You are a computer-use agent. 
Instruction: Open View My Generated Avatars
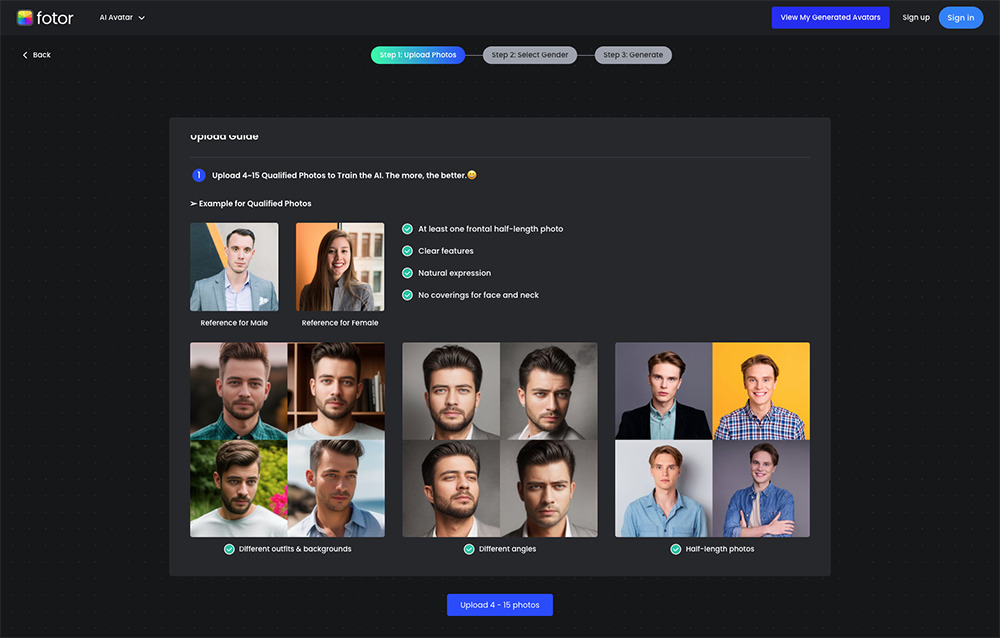click(830, 18)
